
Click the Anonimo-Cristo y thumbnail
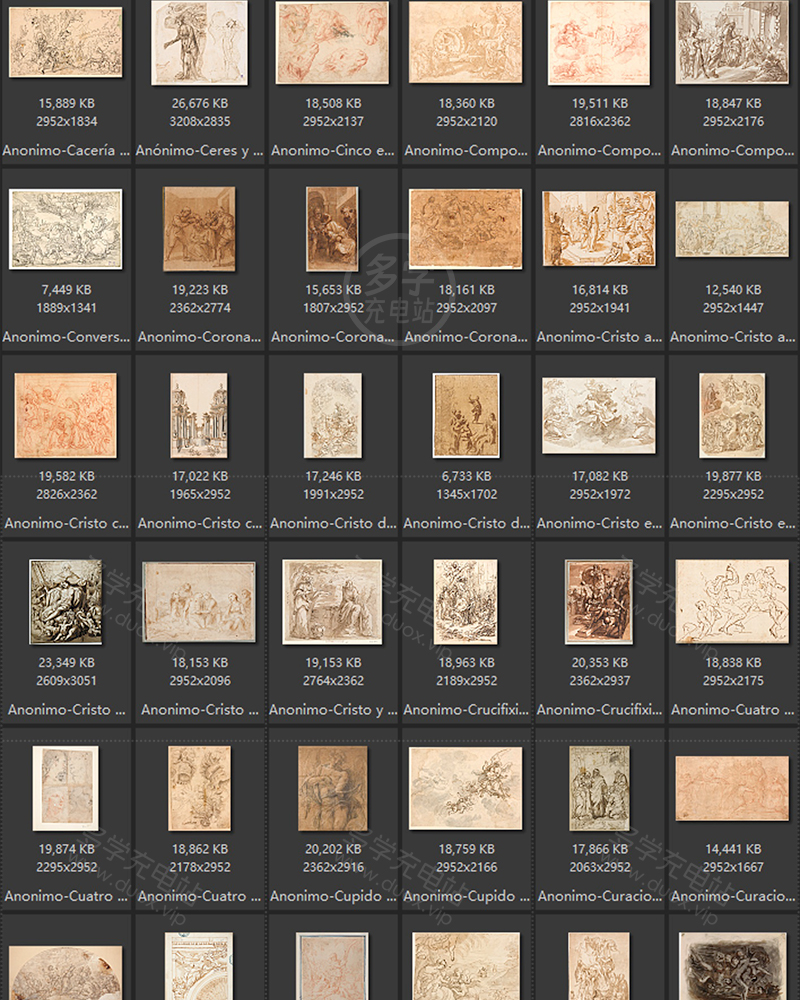(x=332, y=601)
